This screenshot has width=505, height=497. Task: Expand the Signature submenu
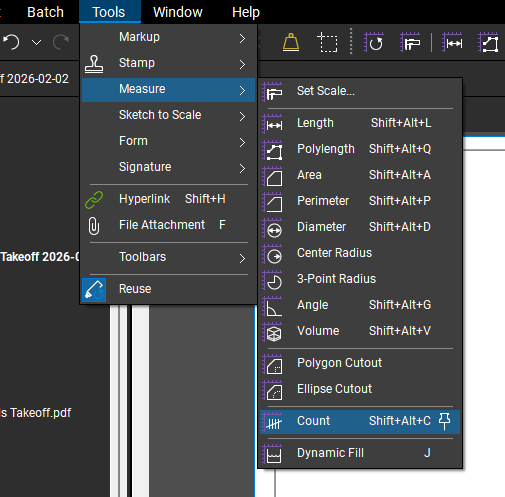click(x=168, y=167)
